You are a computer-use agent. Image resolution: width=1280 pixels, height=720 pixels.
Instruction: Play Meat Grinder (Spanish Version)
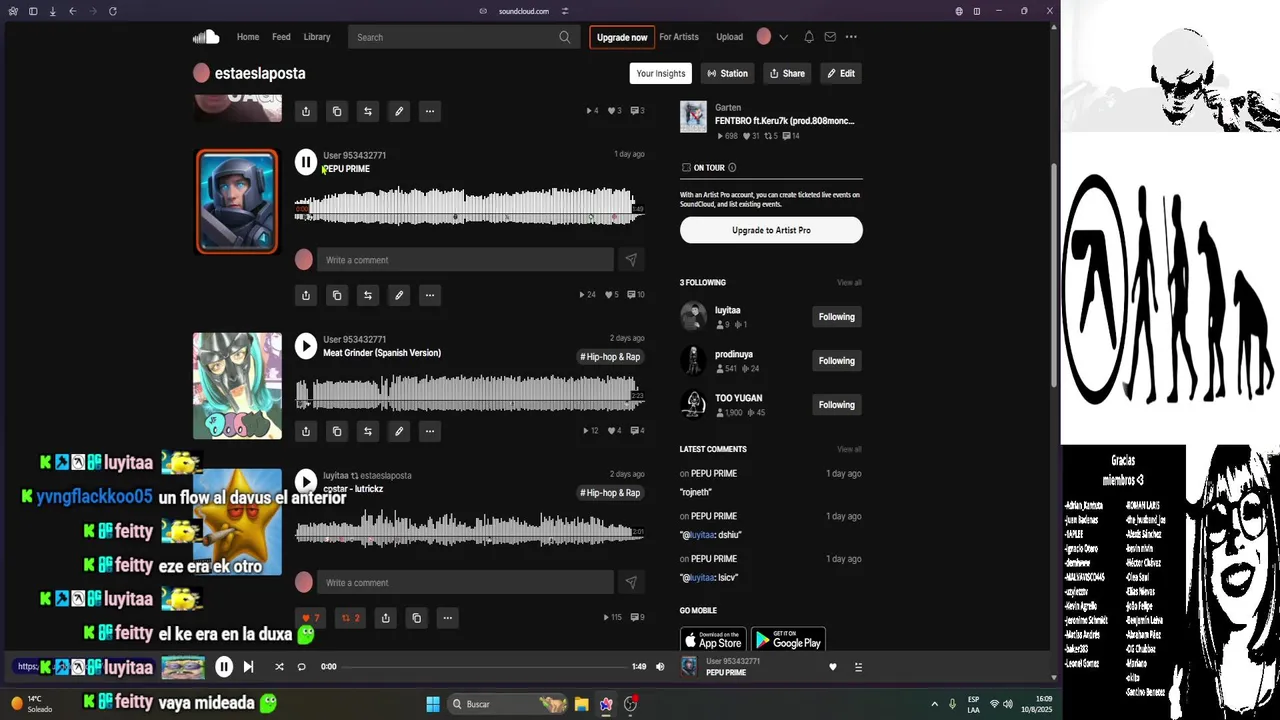click(306, 346)
